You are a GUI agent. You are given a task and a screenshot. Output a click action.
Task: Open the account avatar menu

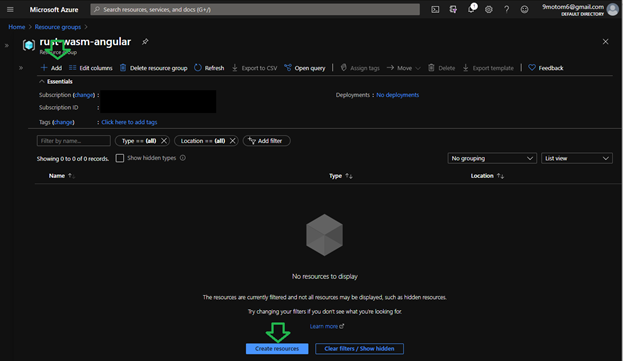pos(613,10)
